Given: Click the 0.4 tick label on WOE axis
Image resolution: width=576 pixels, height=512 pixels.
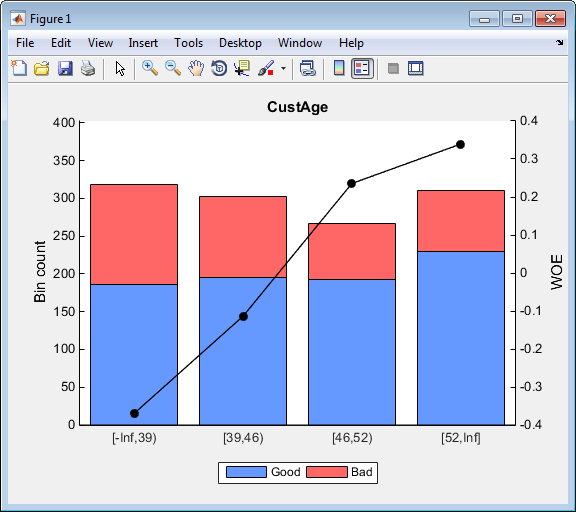Looking at the screenshot, I should click(529, 120).
